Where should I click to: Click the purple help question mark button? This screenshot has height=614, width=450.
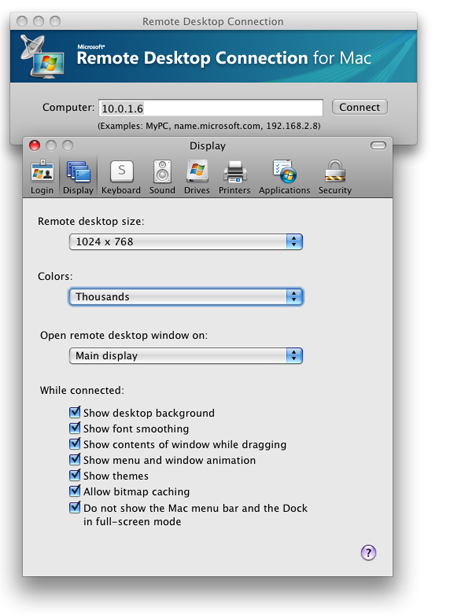pyautogui.click(x=368, y=553)
